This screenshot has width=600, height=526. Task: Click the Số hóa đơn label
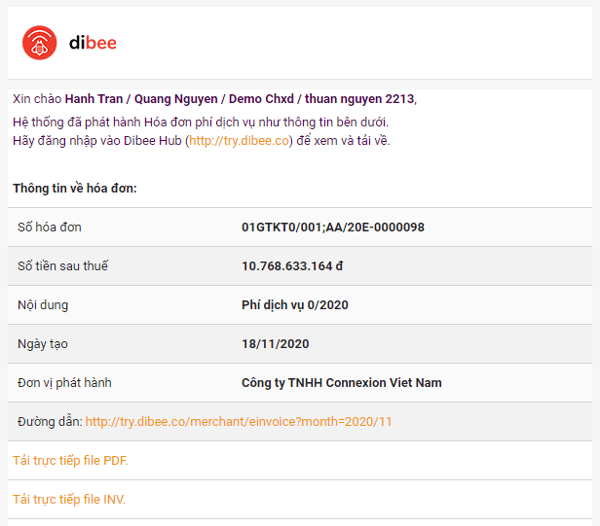pos(49,227)
